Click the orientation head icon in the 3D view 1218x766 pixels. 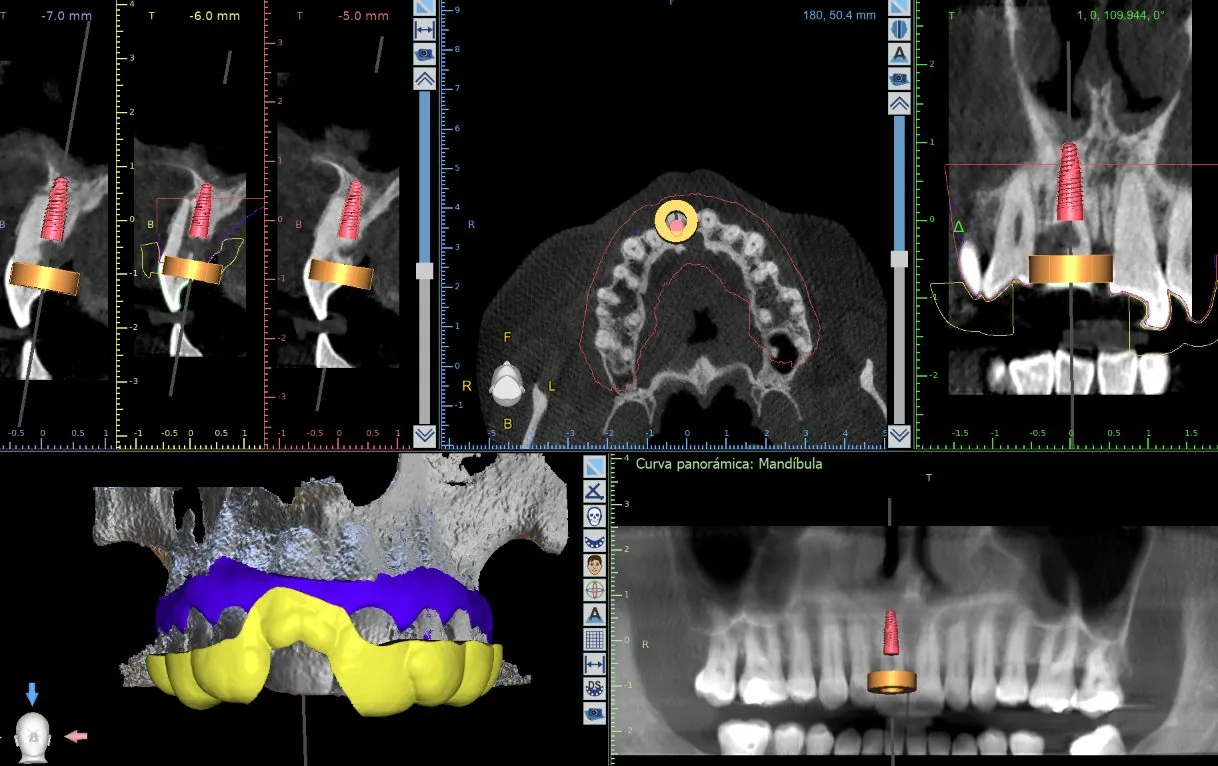point(33,739)
